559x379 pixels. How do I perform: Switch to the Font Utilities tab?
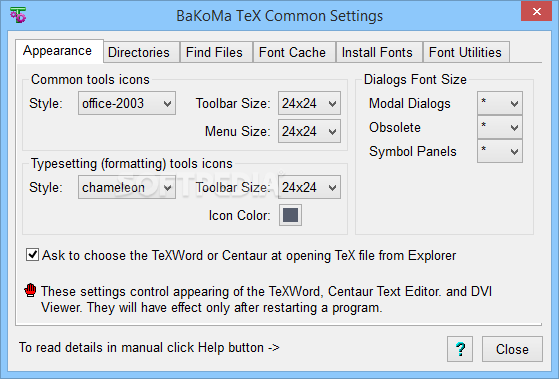(x=466, y=52)
